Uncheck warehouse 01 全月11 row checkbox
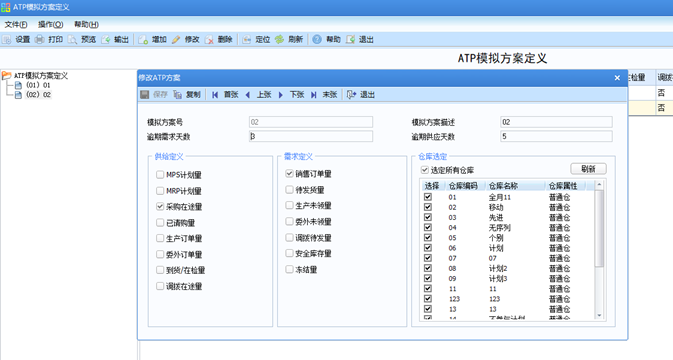The height and width of the screenshot is (360, 673). 428,197
